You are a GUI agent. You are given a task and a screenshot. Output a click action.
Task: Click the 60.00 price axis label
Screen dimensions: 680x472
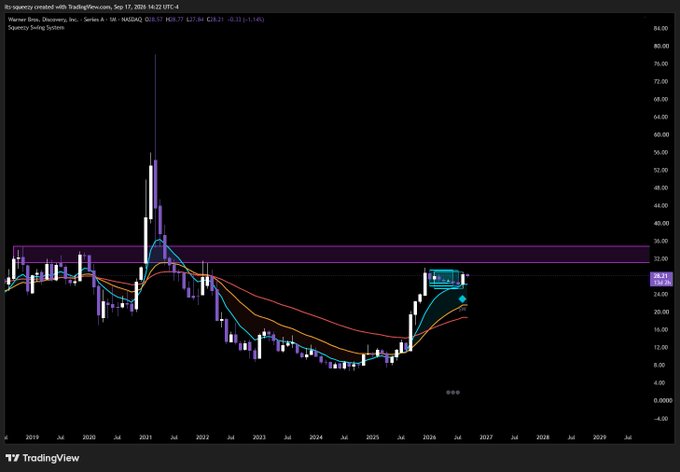[661, 135]
